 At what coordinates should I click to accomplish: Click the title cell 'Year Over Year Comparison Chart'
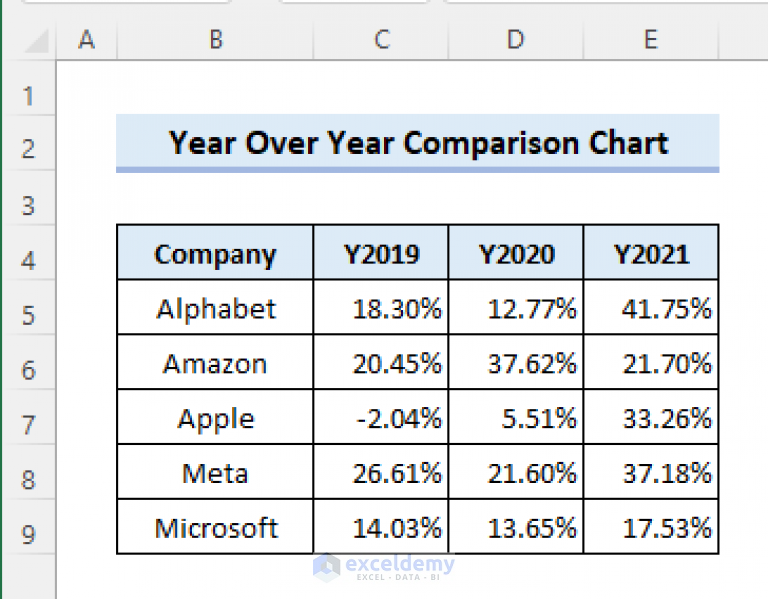[x=417, y=143]
